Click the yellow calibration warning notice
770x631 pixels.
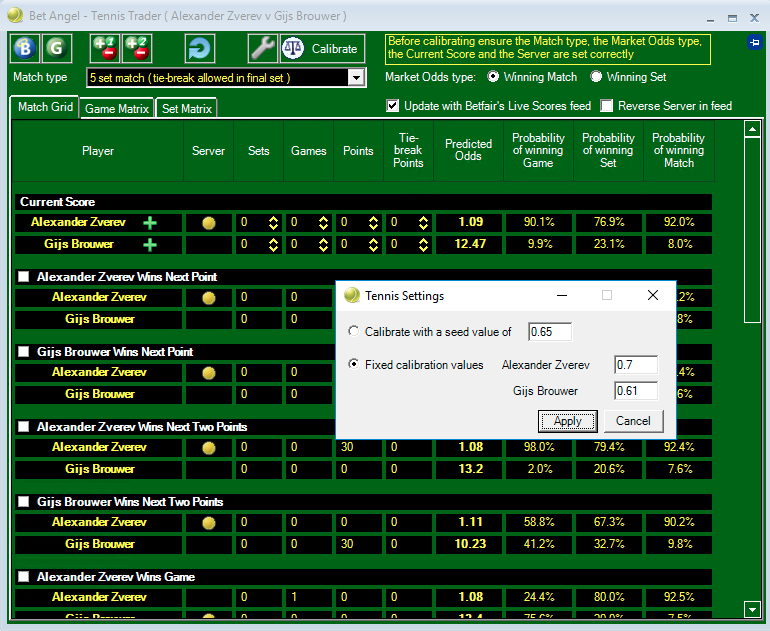[x=548, y=48]
